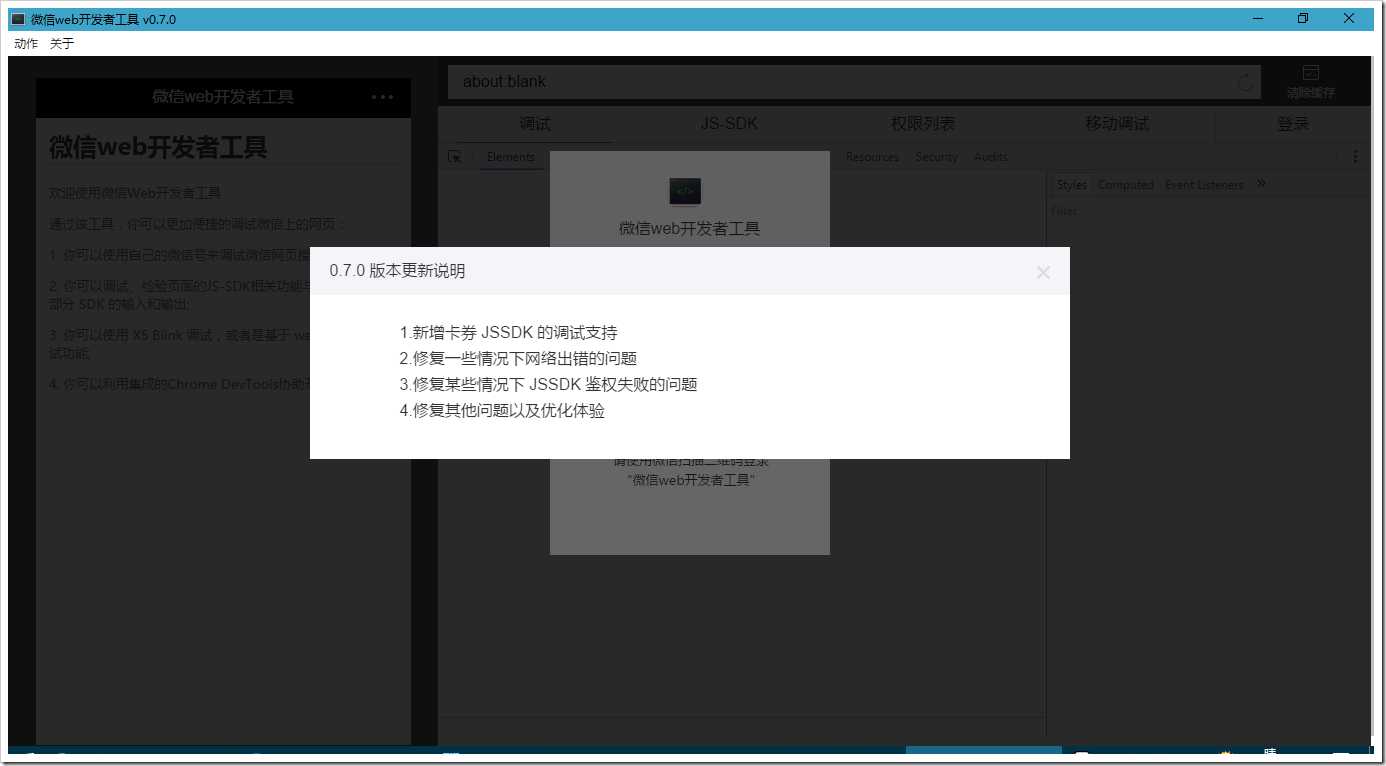
Task: Click text 3.修复某些情况下 JSSDK 鉴权失败的问题
Action: pyautogui.click(x=548, y=385)
